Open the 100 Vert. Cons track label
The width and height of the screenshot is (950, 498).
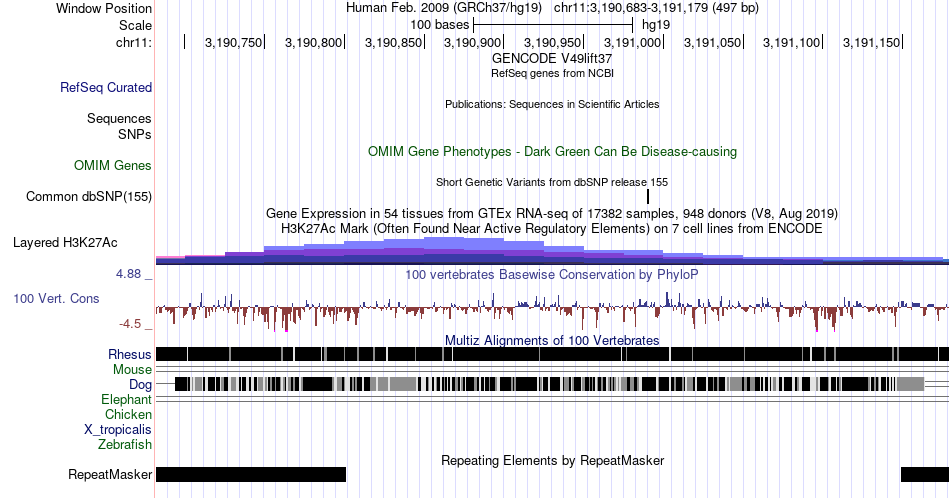(x=56, y=298)
